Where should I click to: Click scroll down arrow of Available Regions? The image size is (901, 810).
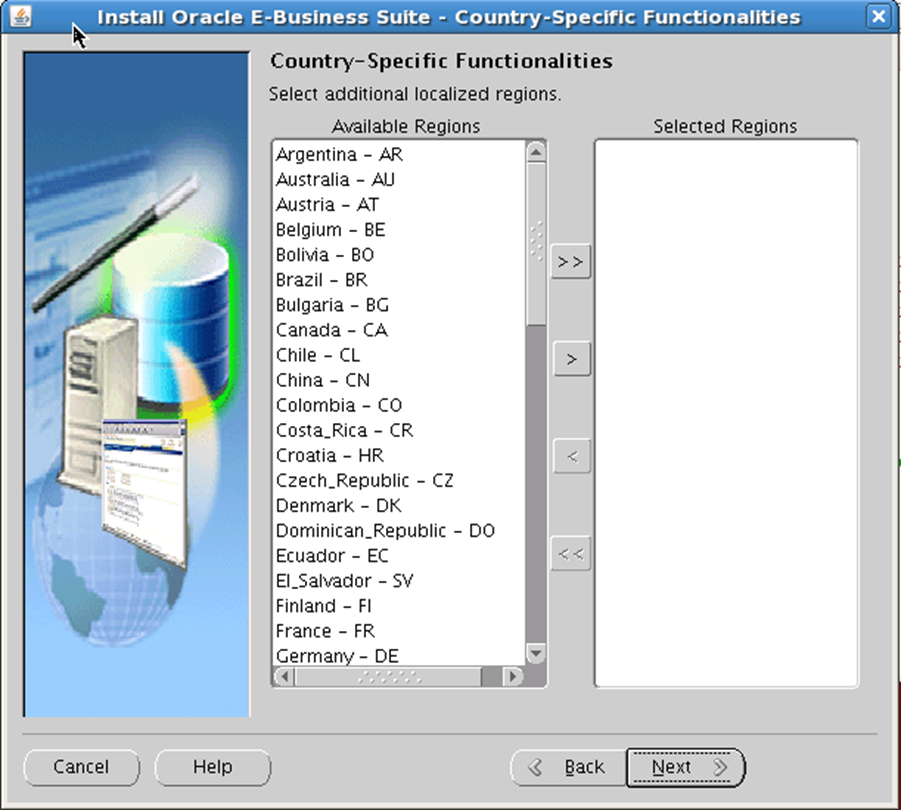[536, 653]
